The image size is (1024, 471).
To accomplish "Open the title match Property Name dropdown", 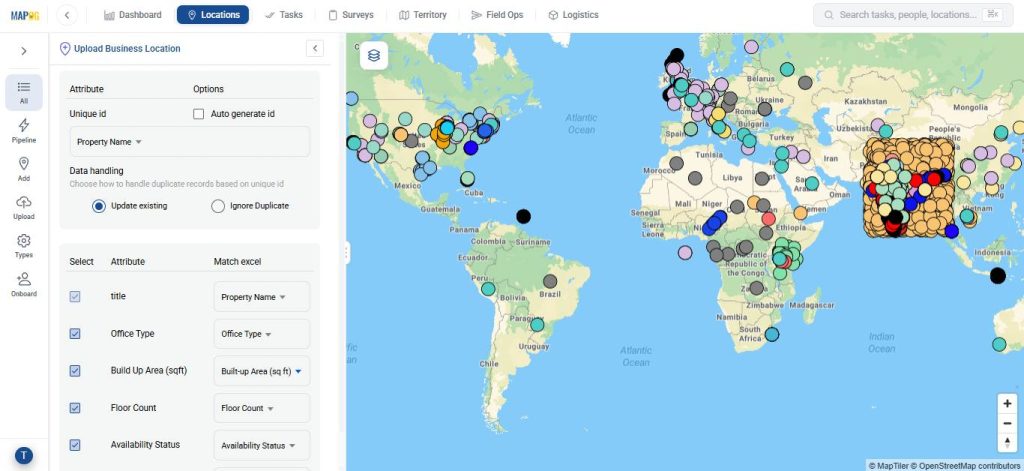I will (262, 297).
